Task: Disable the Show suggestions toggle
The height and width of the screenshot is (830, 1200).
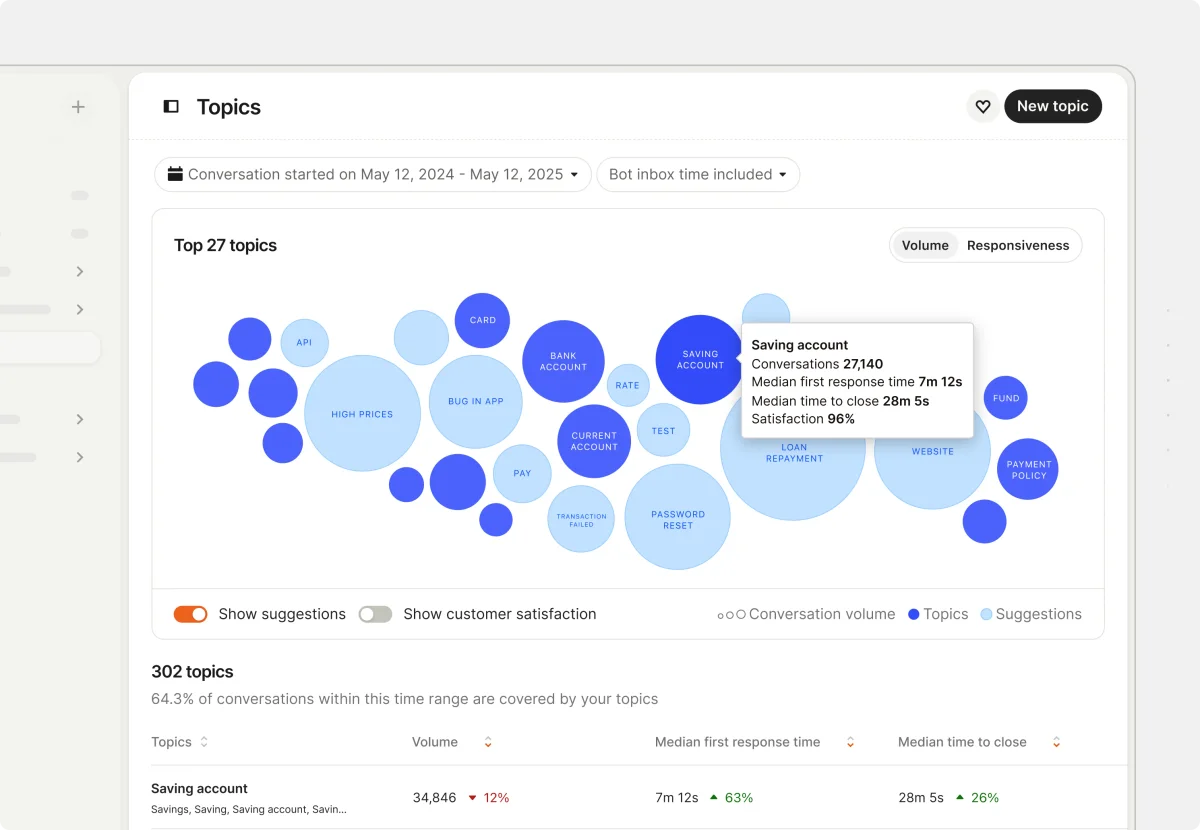Action: point(190,613)
